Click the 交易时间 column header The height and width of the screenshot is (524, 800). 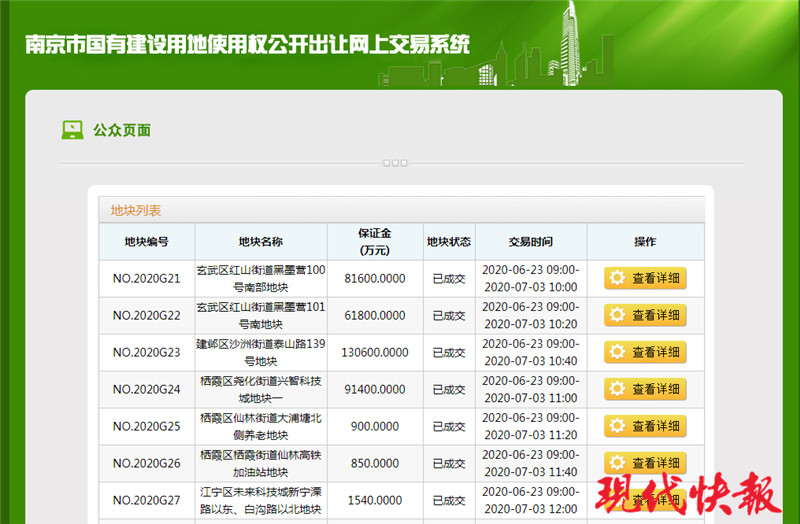(530, 242)
